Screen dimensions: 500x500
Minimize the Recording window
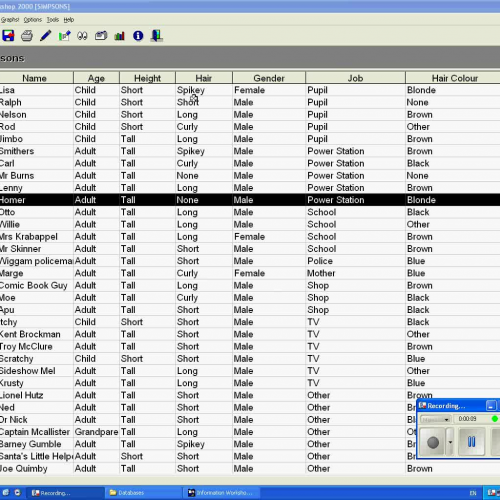click(x=491, y=406)
